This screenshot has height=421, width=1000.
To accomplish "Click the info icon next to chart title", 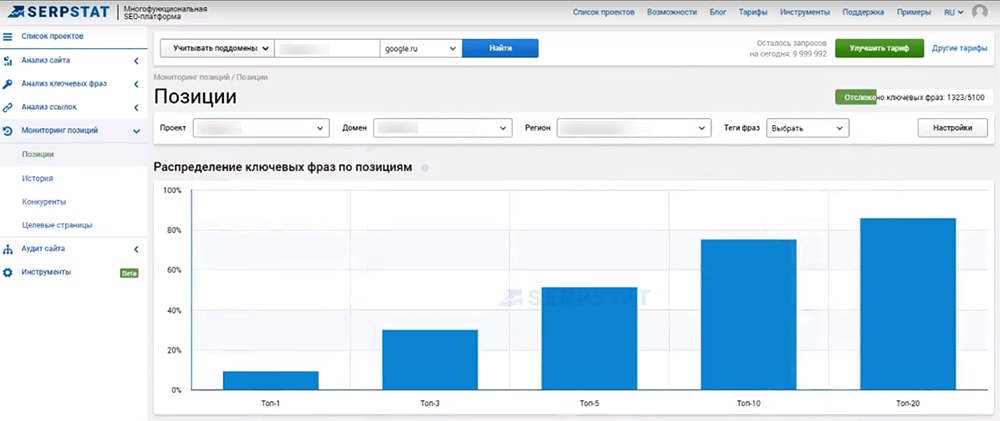I will coord(425,168).
